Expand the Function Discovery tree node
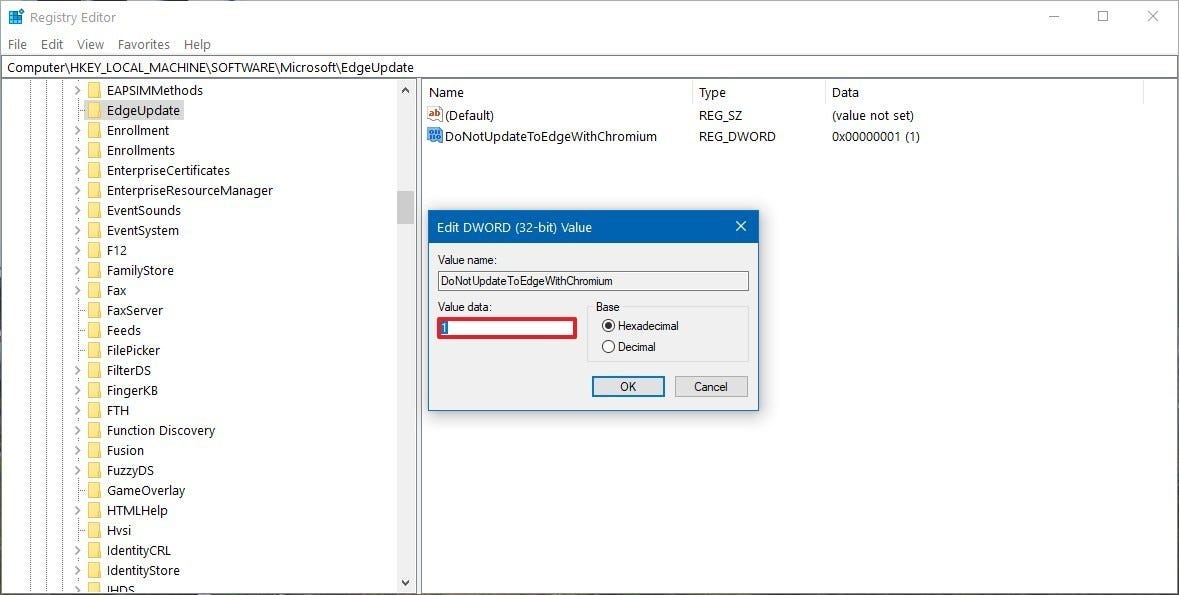Screen dimensions: 1179x595 77,430
